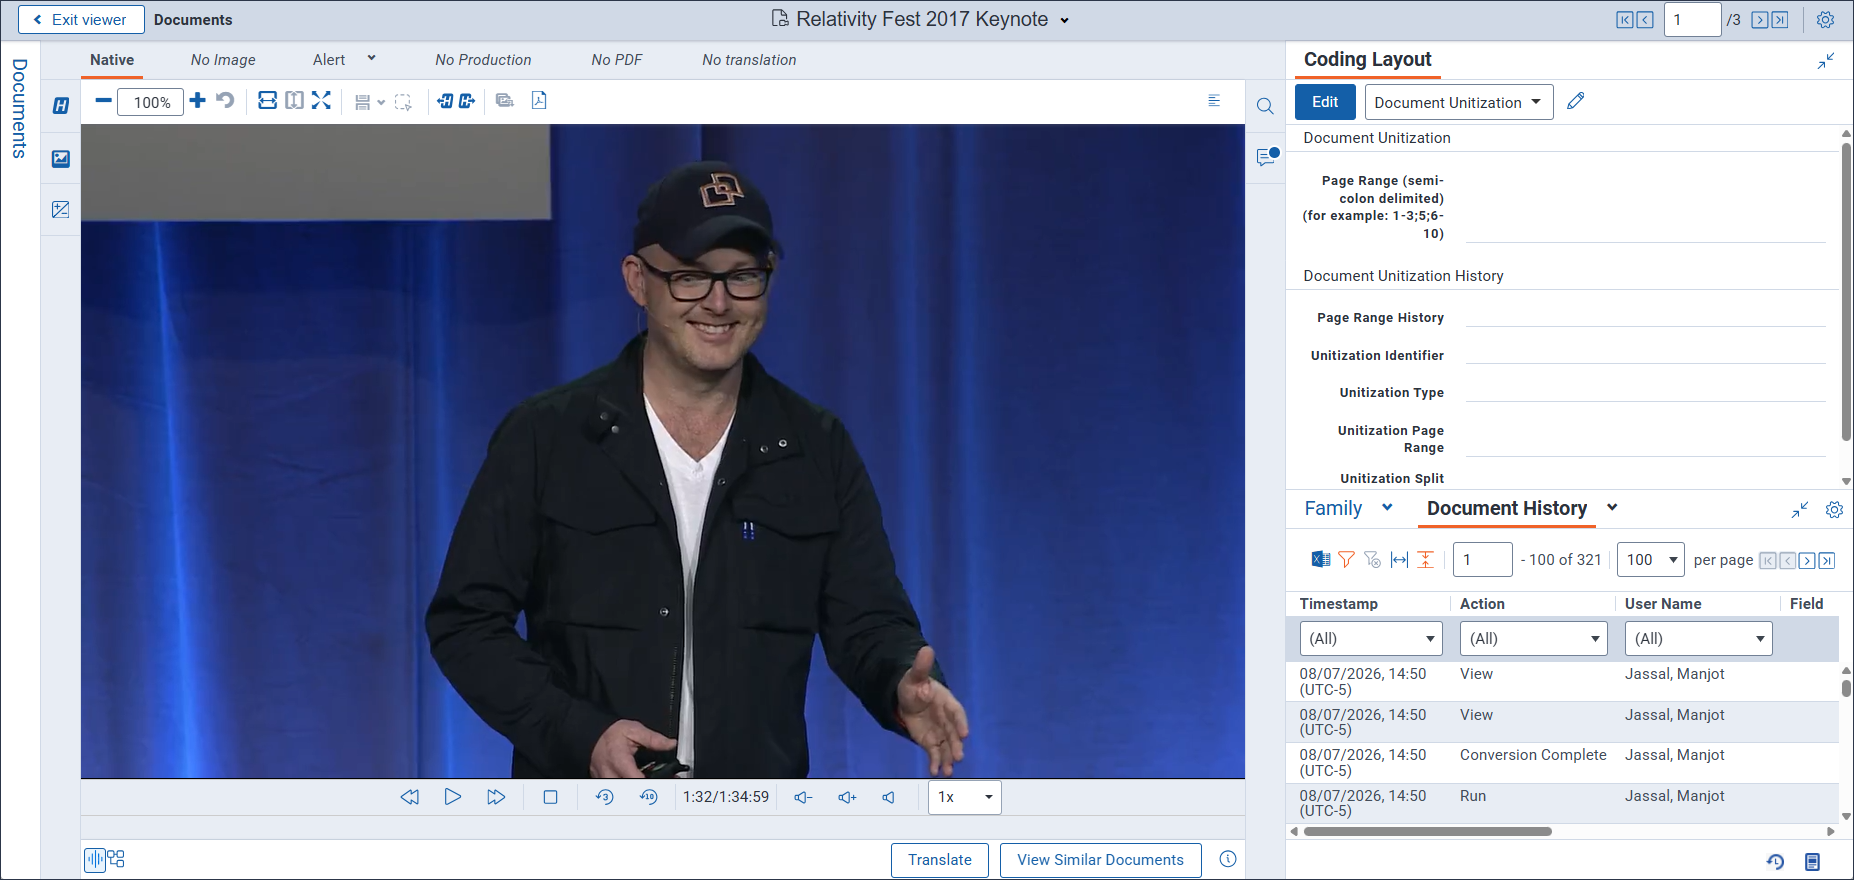Image resolution: width=1854 pixels, height=880 pixels.
Task: Click the Translate button
Action: coord(939,860)
